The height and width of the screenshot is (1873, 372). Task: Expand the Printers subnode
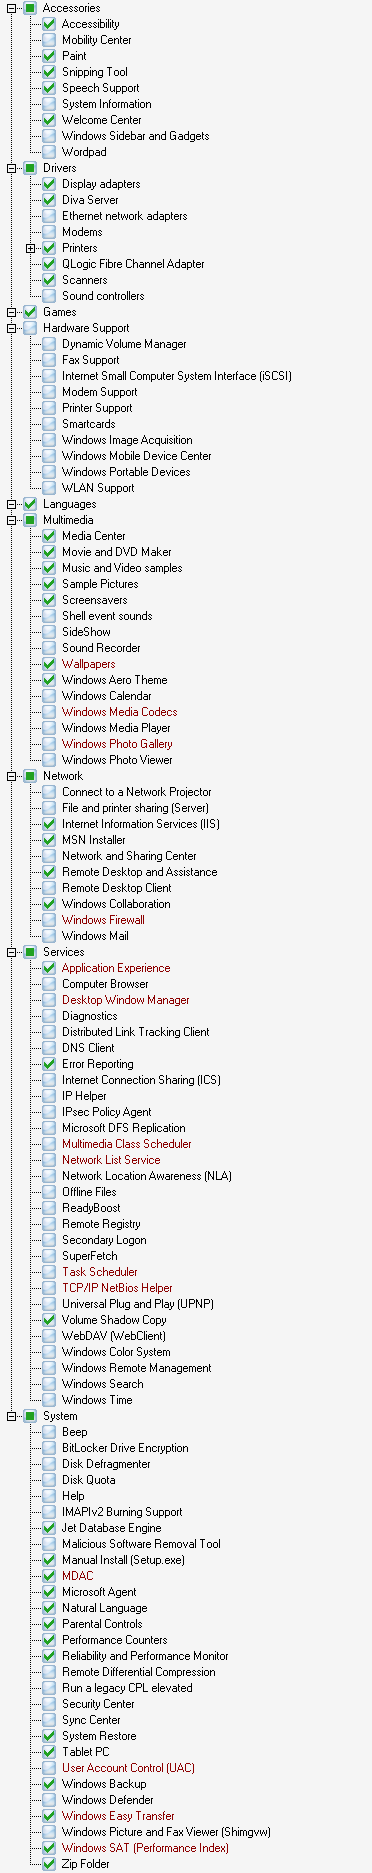point(31,248)
